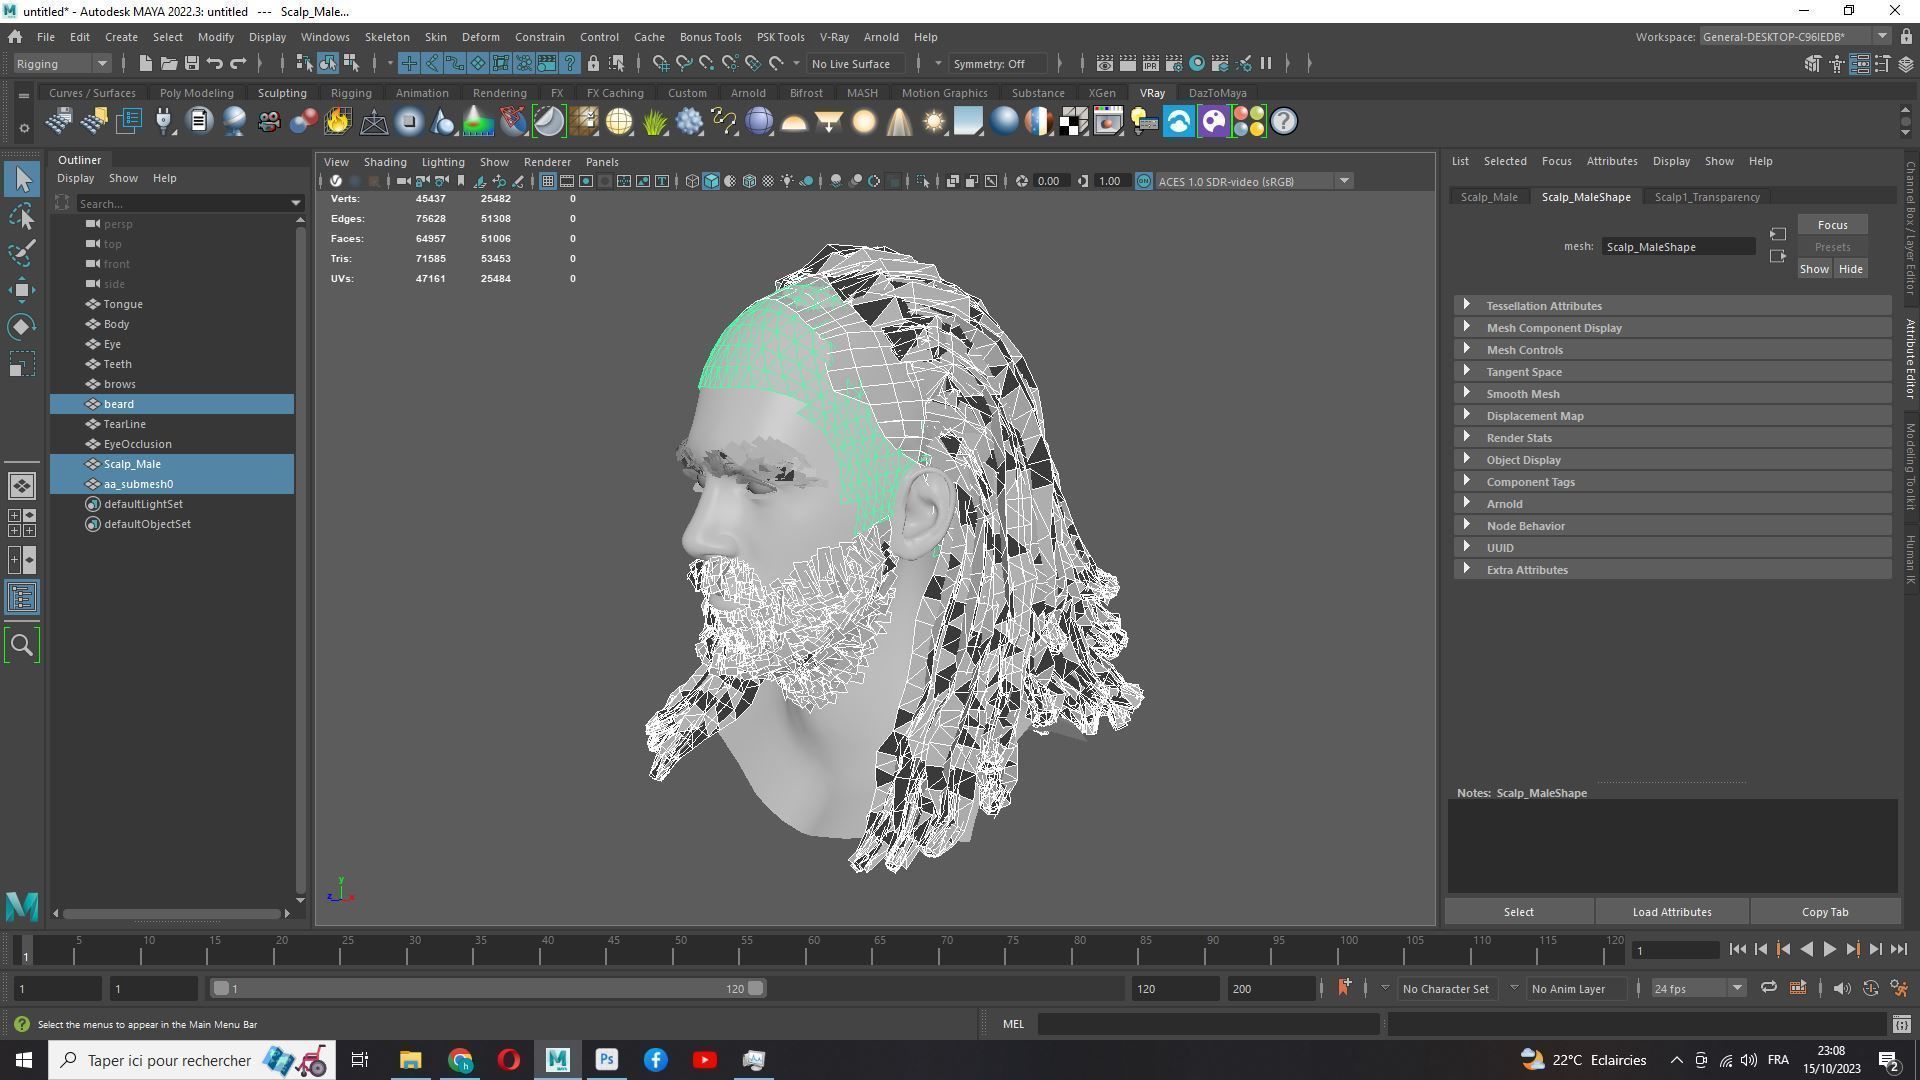Click the Focus button
This screenshot has width=1920, height=1080.
coord(1832,225)
